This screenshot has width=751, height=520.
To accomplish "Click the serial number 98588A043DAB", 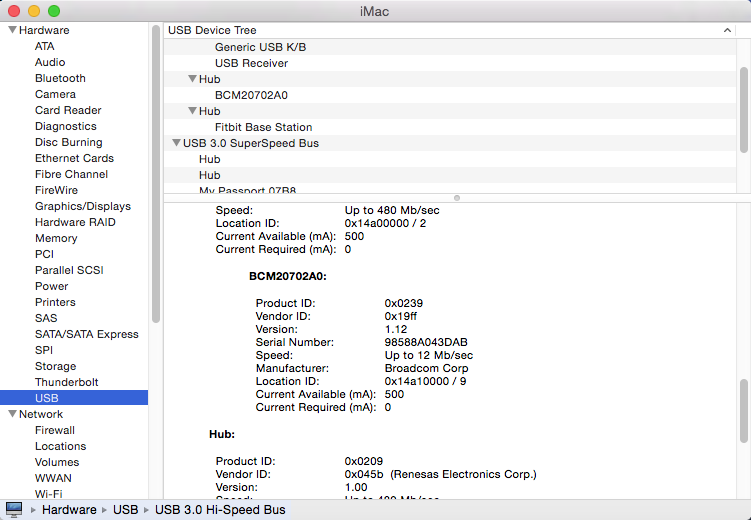I will (426, 342).
